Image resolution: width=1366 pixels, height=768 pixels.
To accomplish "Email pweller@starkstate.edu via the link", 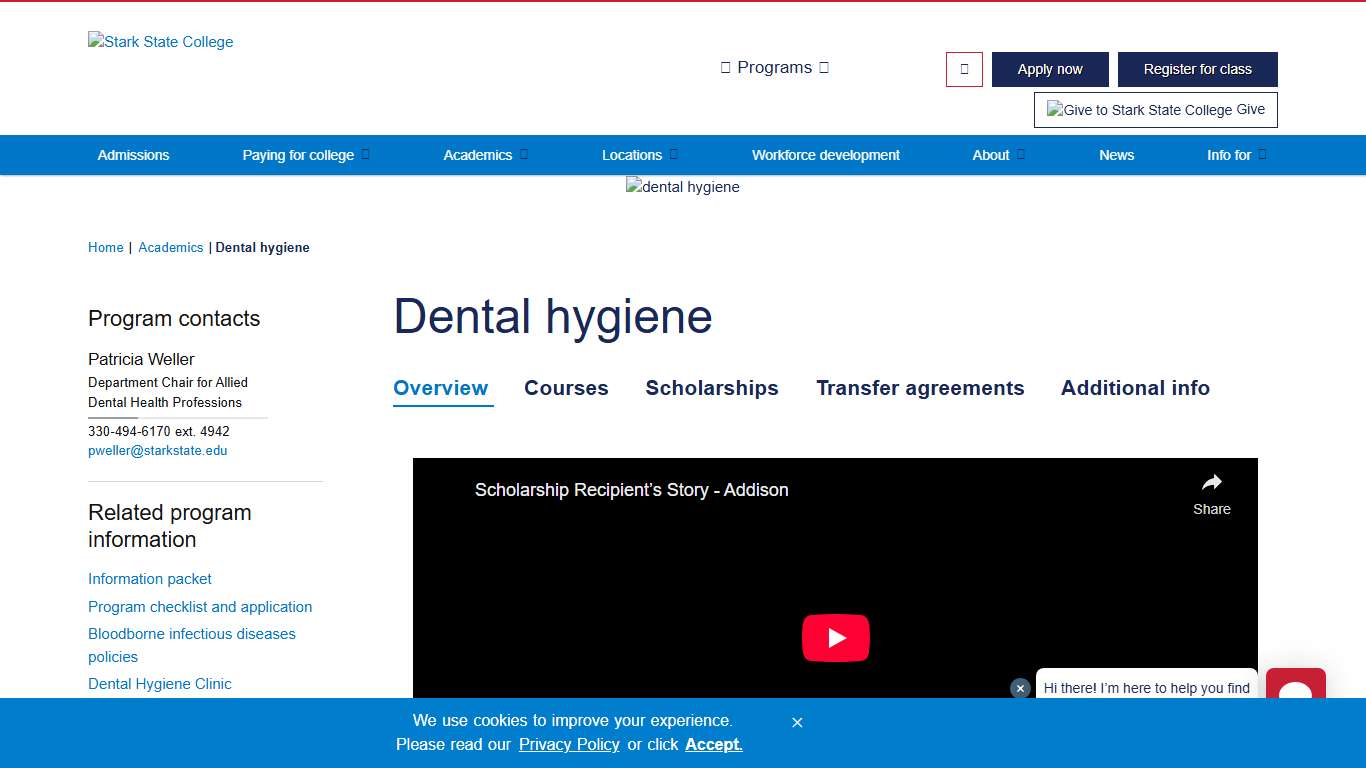I will [x=158, y=451].
